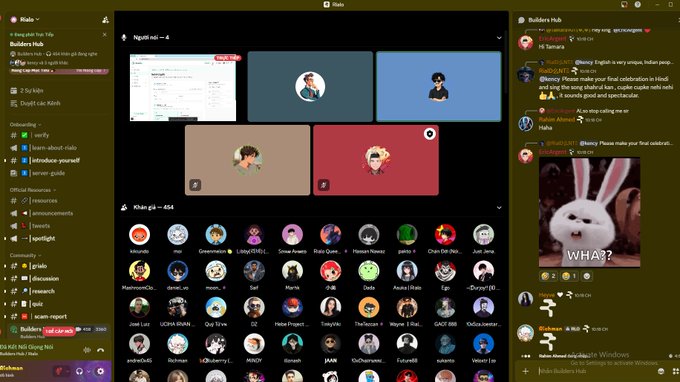Select the speaker tile with blue background
The image size is (680, 382).
tap(438, 86)
